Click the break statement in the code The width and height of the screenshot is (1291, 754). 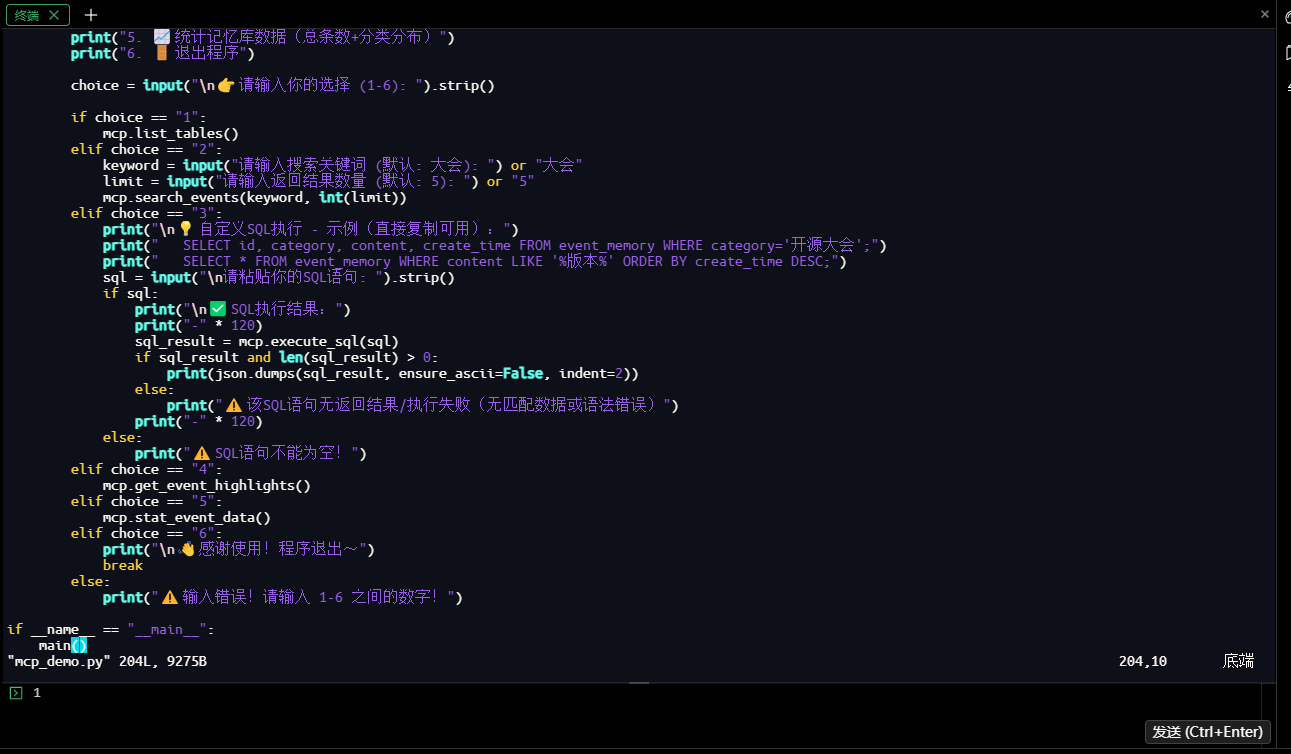point(122,565)
